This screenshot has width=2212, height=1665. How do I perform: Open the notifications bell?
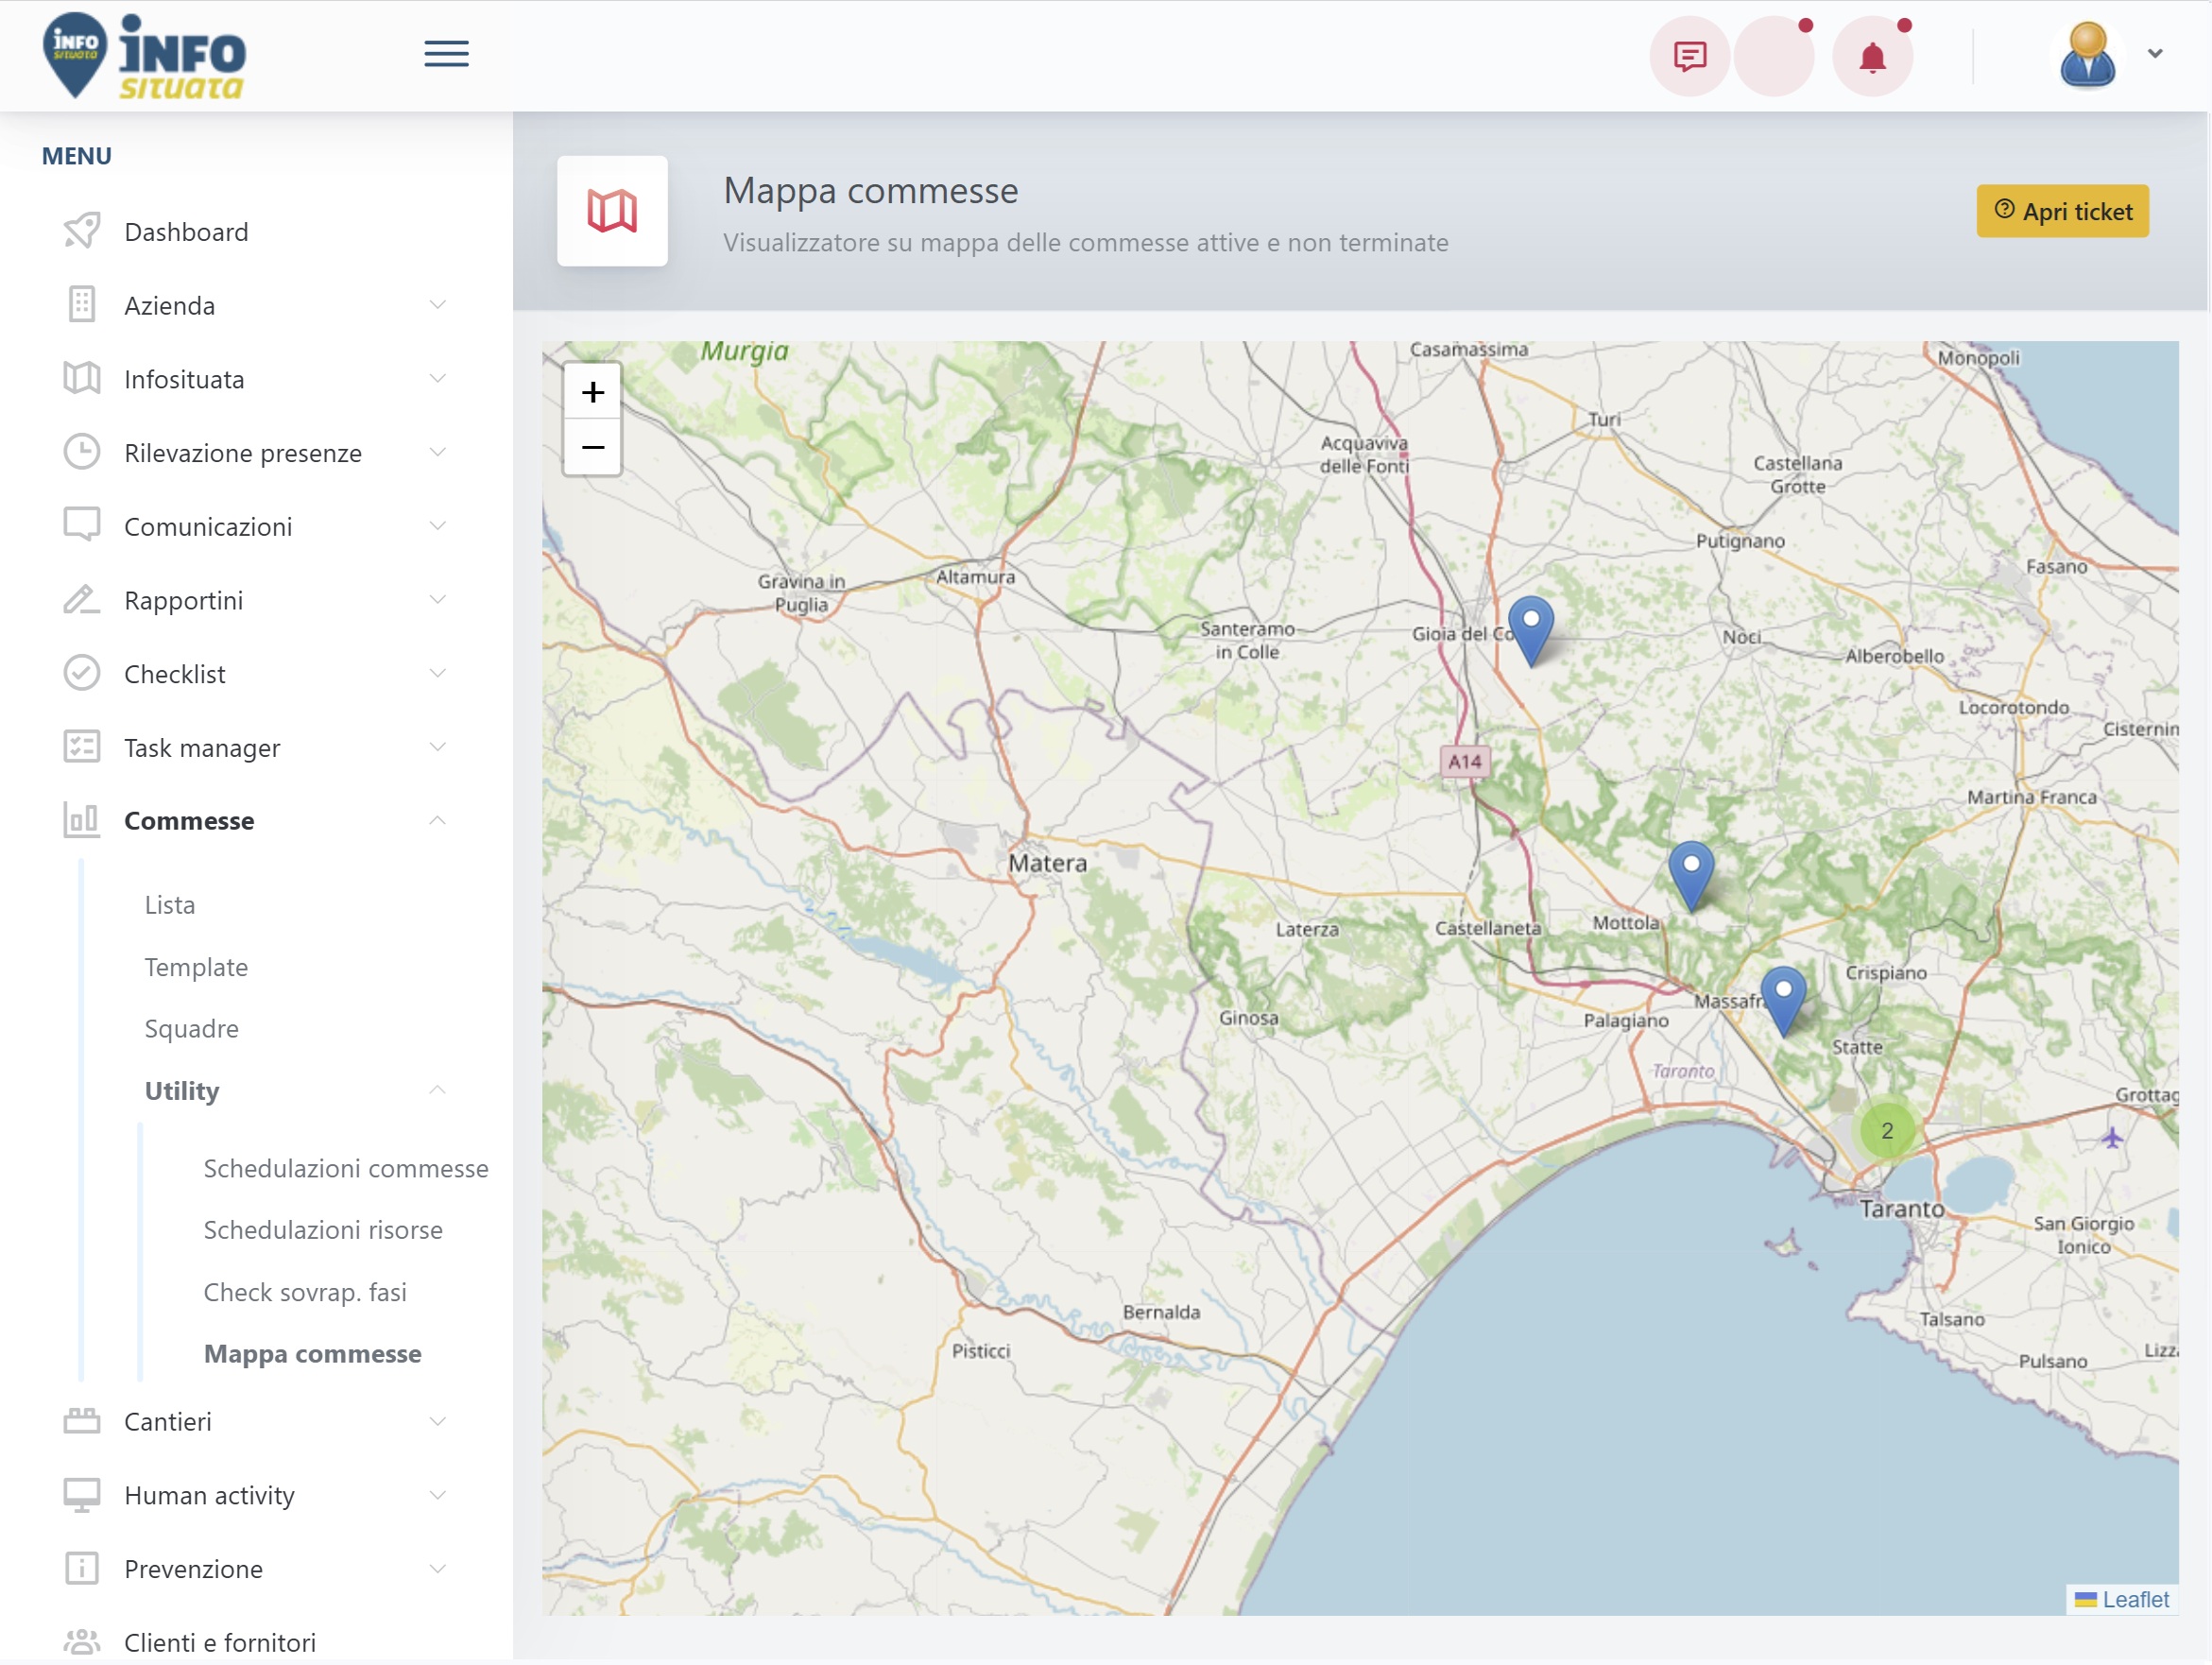(1872, 56)
